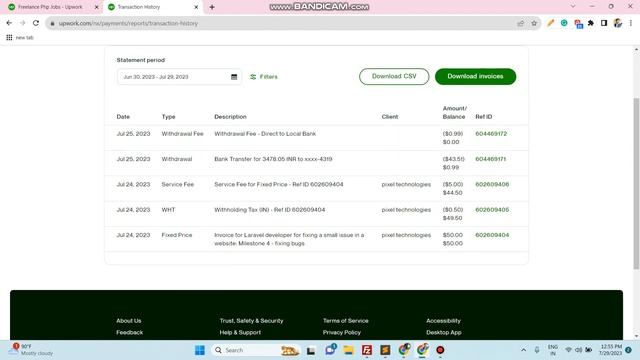The image size is (640, 360).
Task: Bookmark page with star icon
Action: pyautogui.click(x=534, y=23)
